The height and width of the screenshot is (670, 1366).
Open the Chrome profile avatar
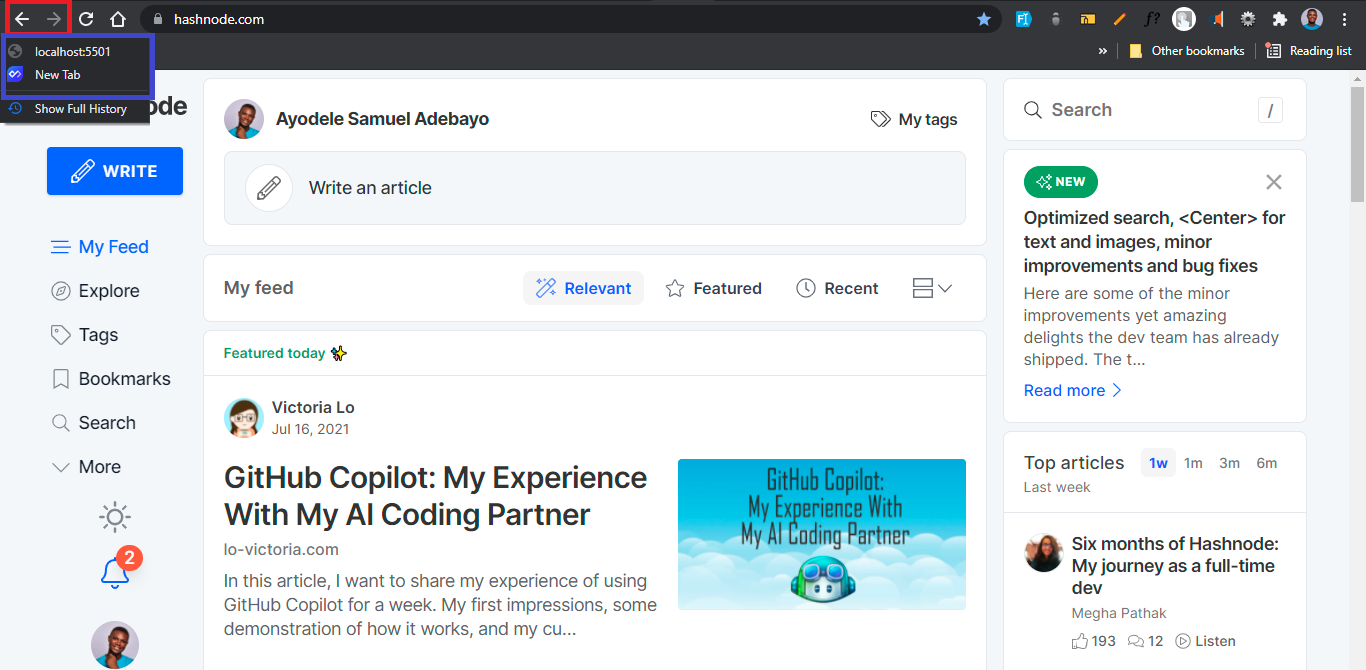point(1312,19)
